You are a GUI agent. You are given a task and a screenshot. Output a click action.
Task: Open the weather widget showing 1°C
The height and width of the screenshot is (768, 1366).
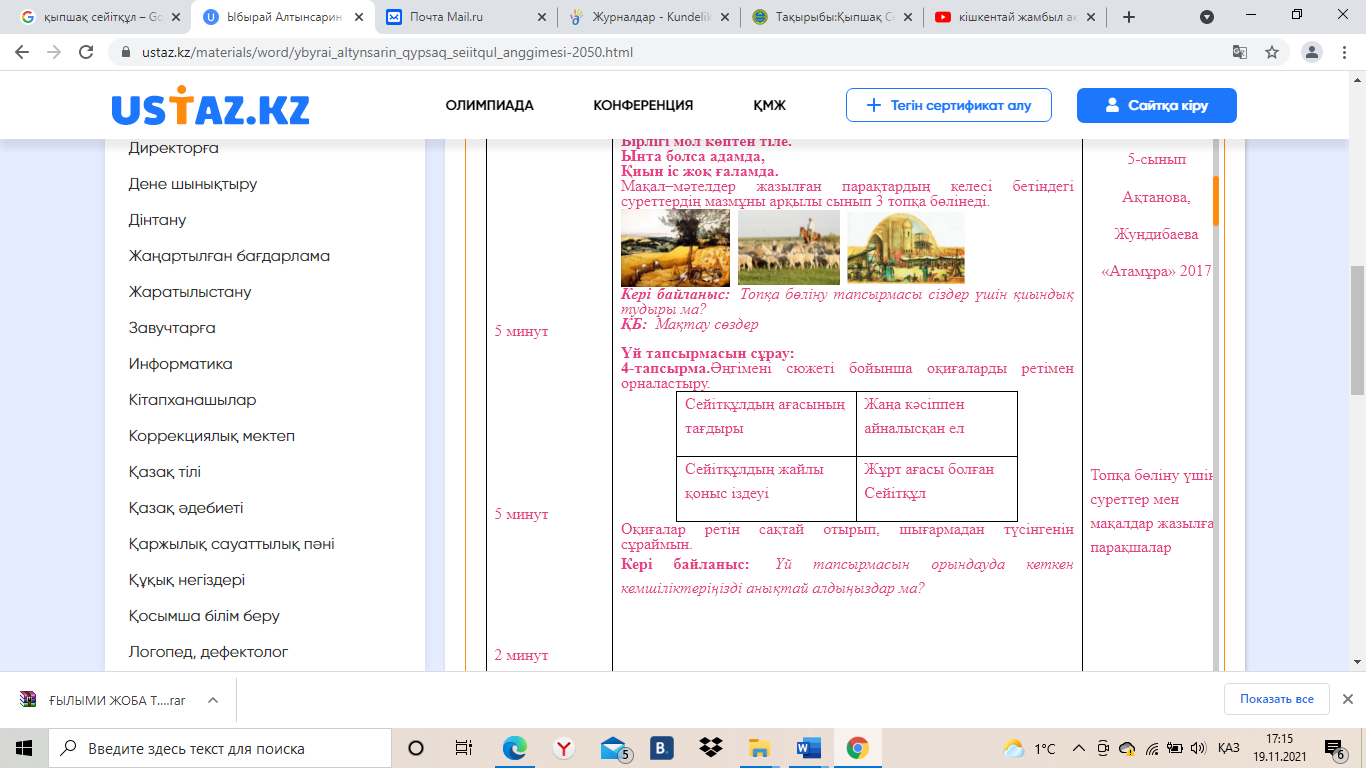click(x=1029, y=748)
